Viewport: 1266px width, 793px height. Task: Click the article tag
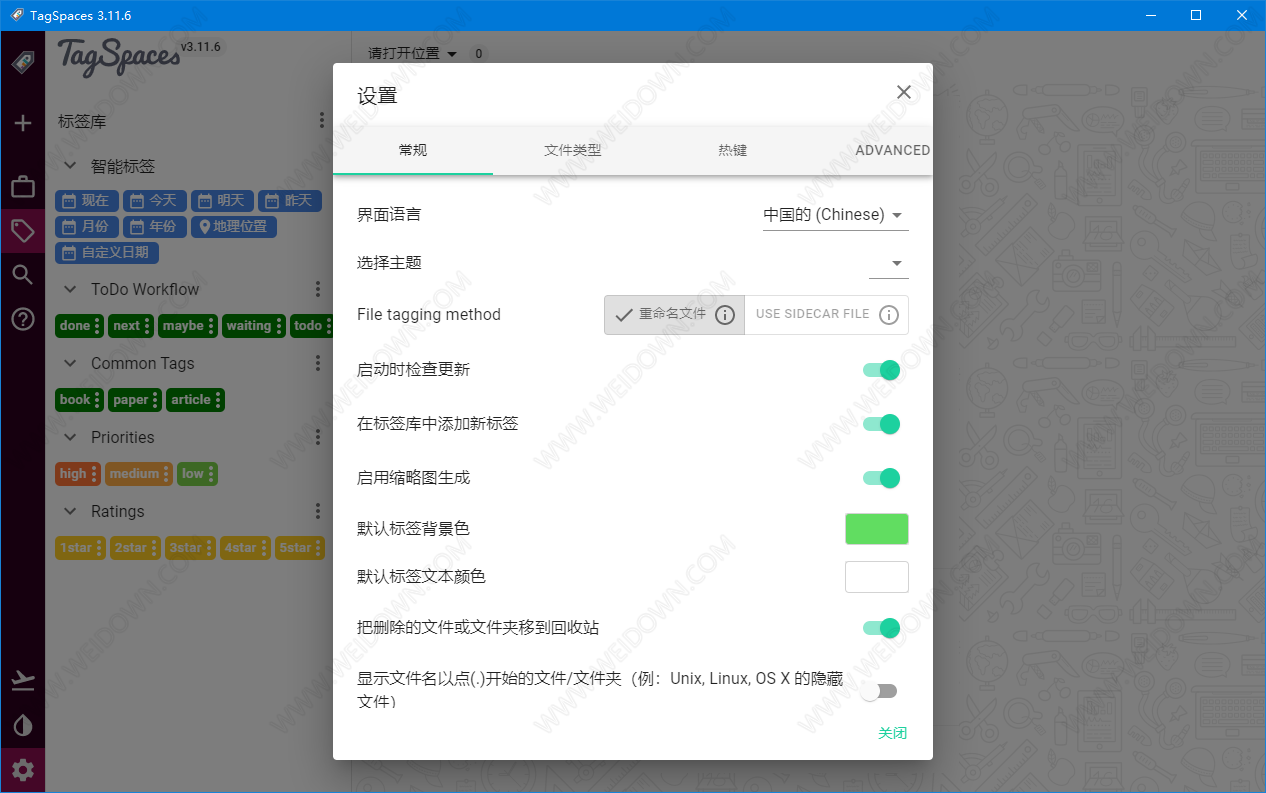[x=195, y=400]
